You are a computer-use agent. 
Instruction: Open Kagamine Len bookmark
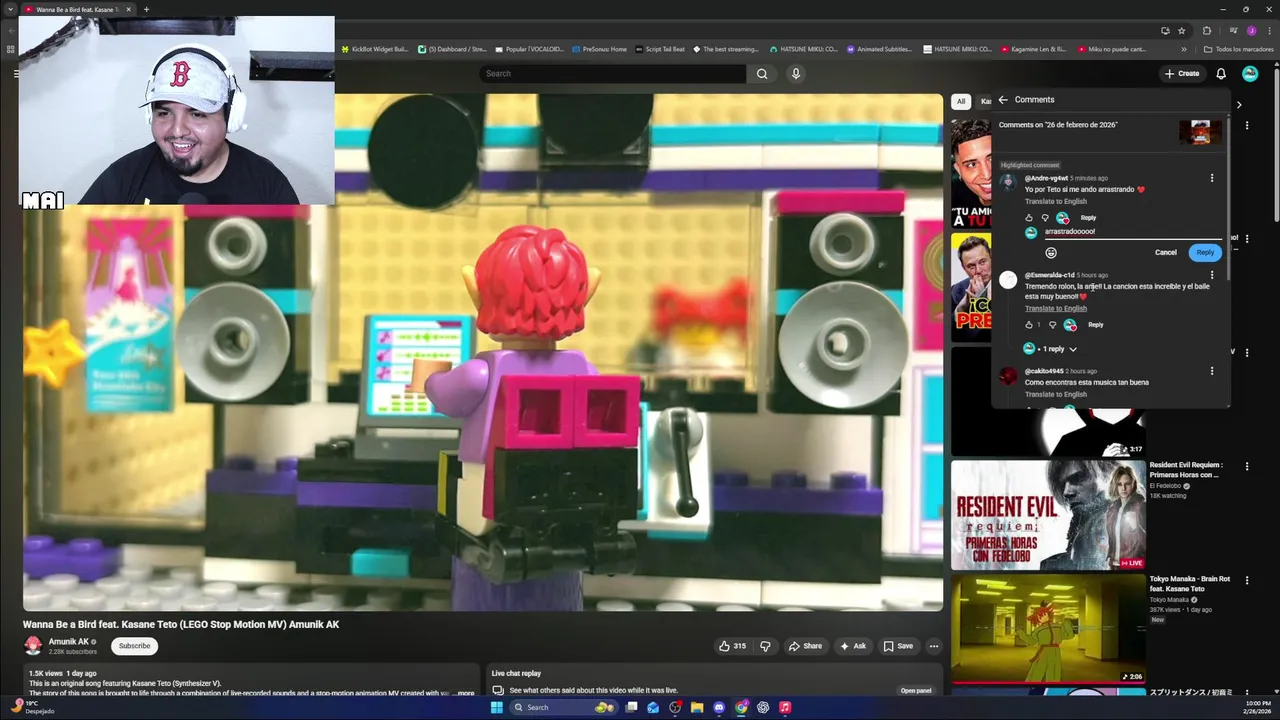tap(1034, 49)
